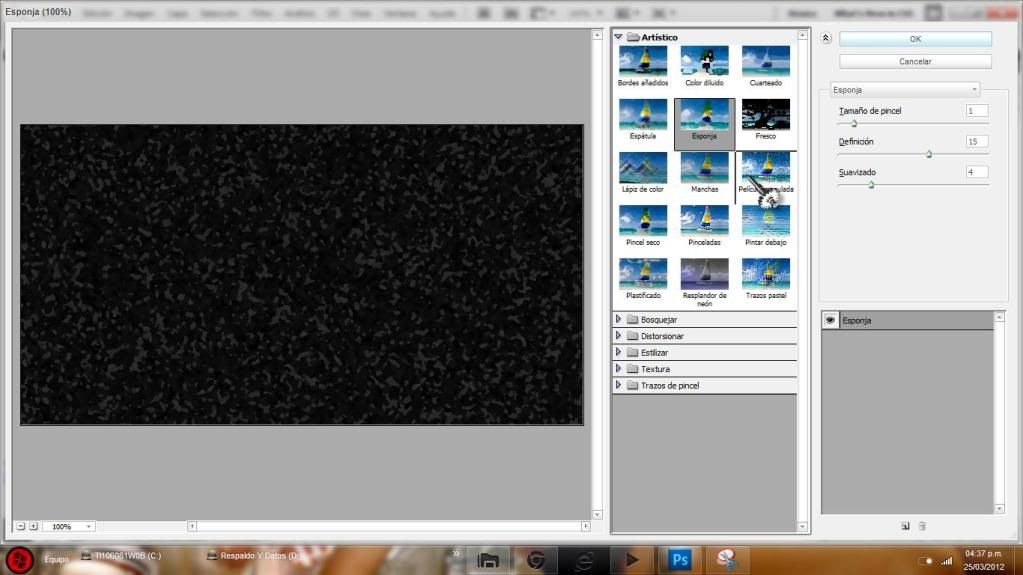Expand the Trazos de pincel folder
Screen dimensions: 1023x575
pyautogui.click(x=618, y=385)
